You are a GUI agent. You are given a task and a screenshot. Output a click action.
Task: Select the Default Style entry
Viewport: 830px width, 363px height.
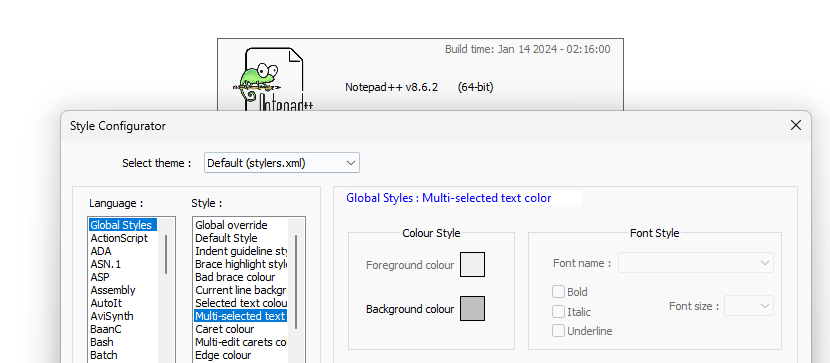coord(226,238)
